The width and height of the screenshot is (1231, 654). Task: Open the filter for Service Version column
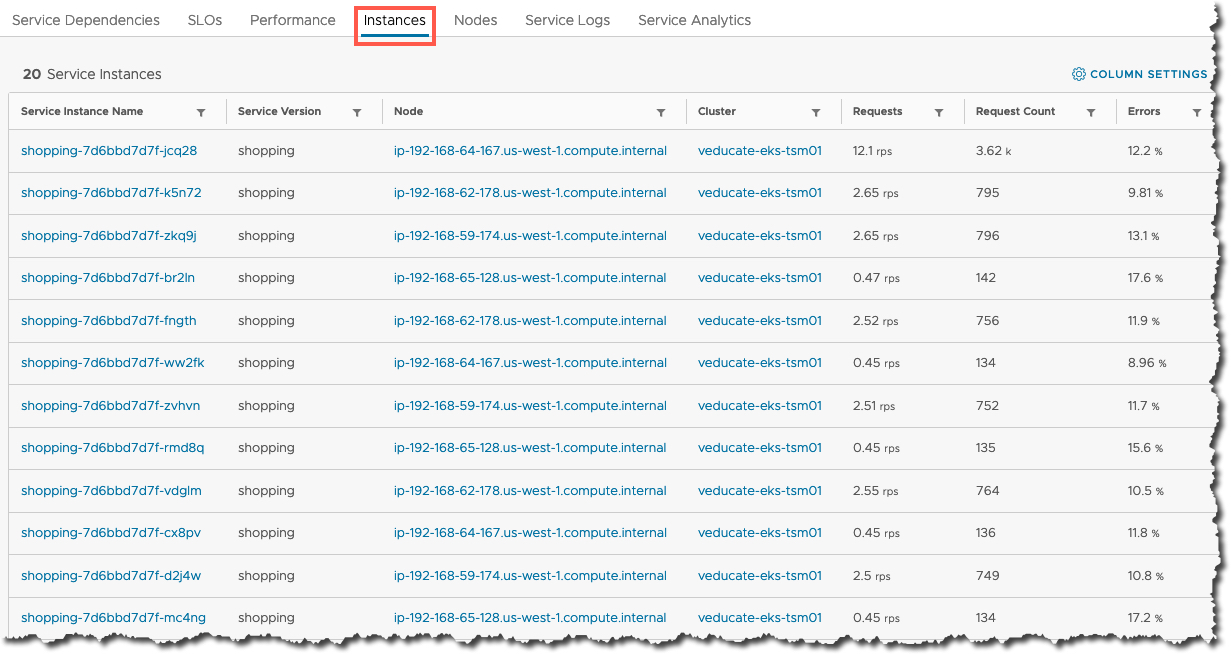357,113
